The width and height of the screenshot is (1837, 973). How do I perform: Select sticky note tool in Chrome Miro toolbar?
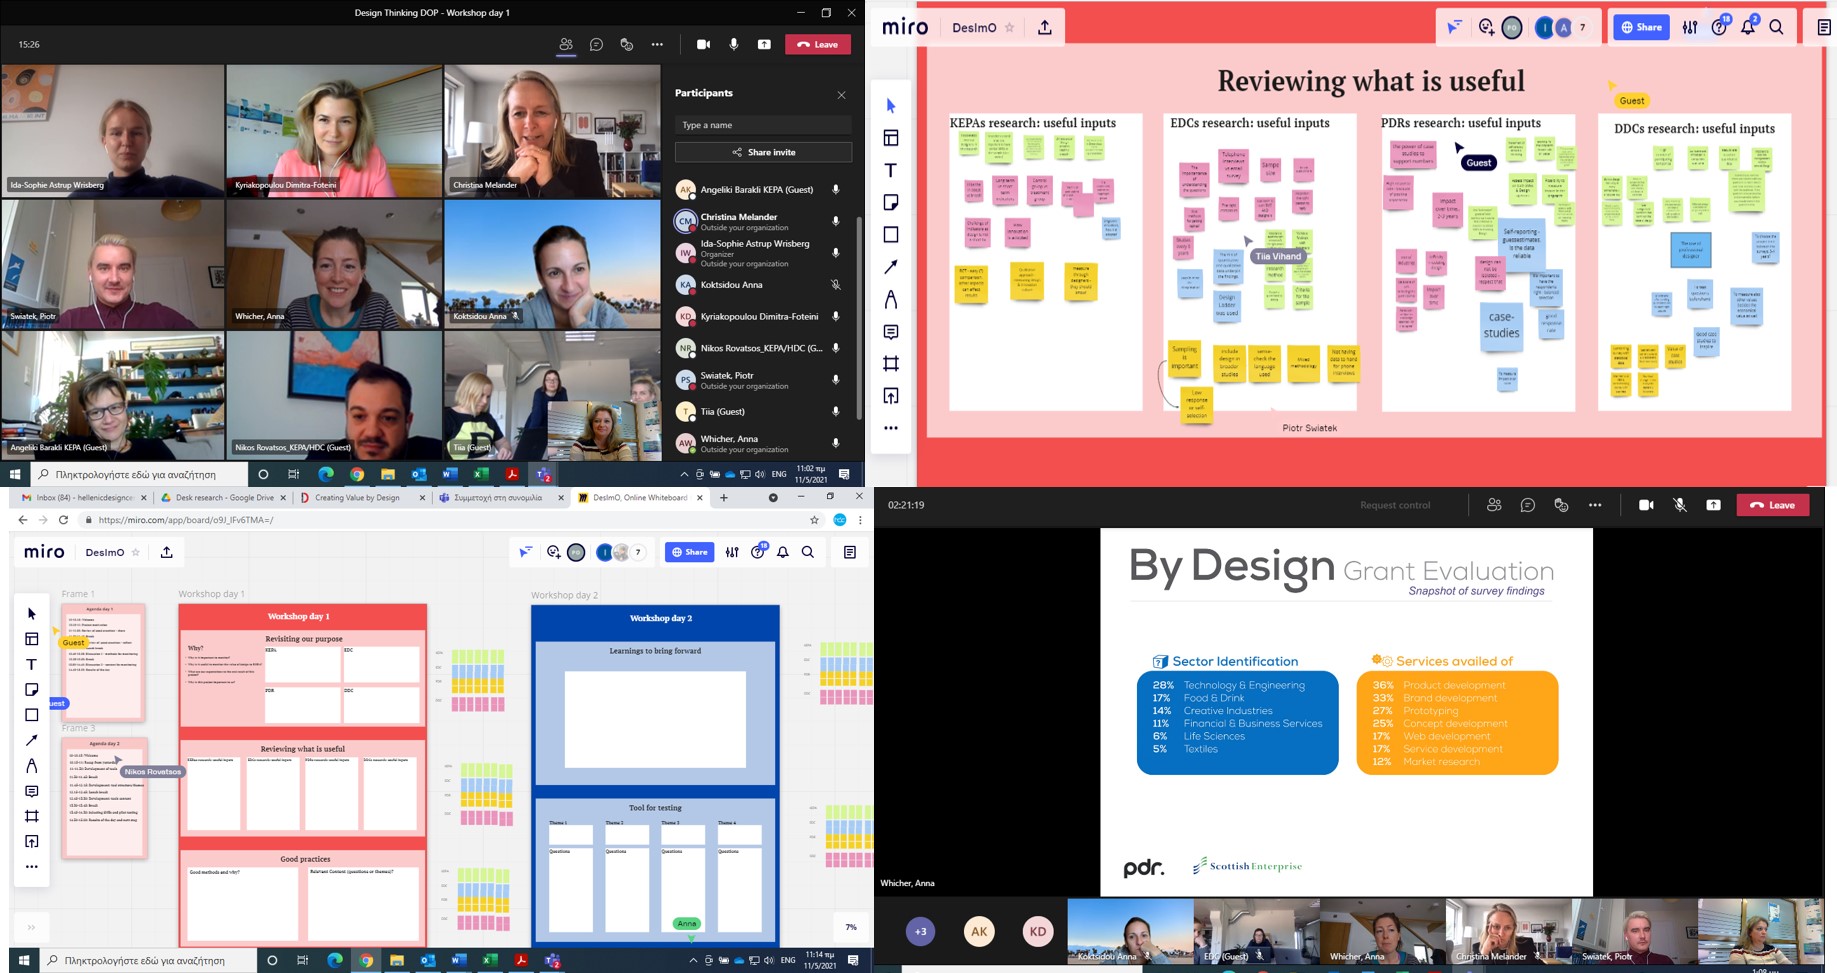pos(32,690)
